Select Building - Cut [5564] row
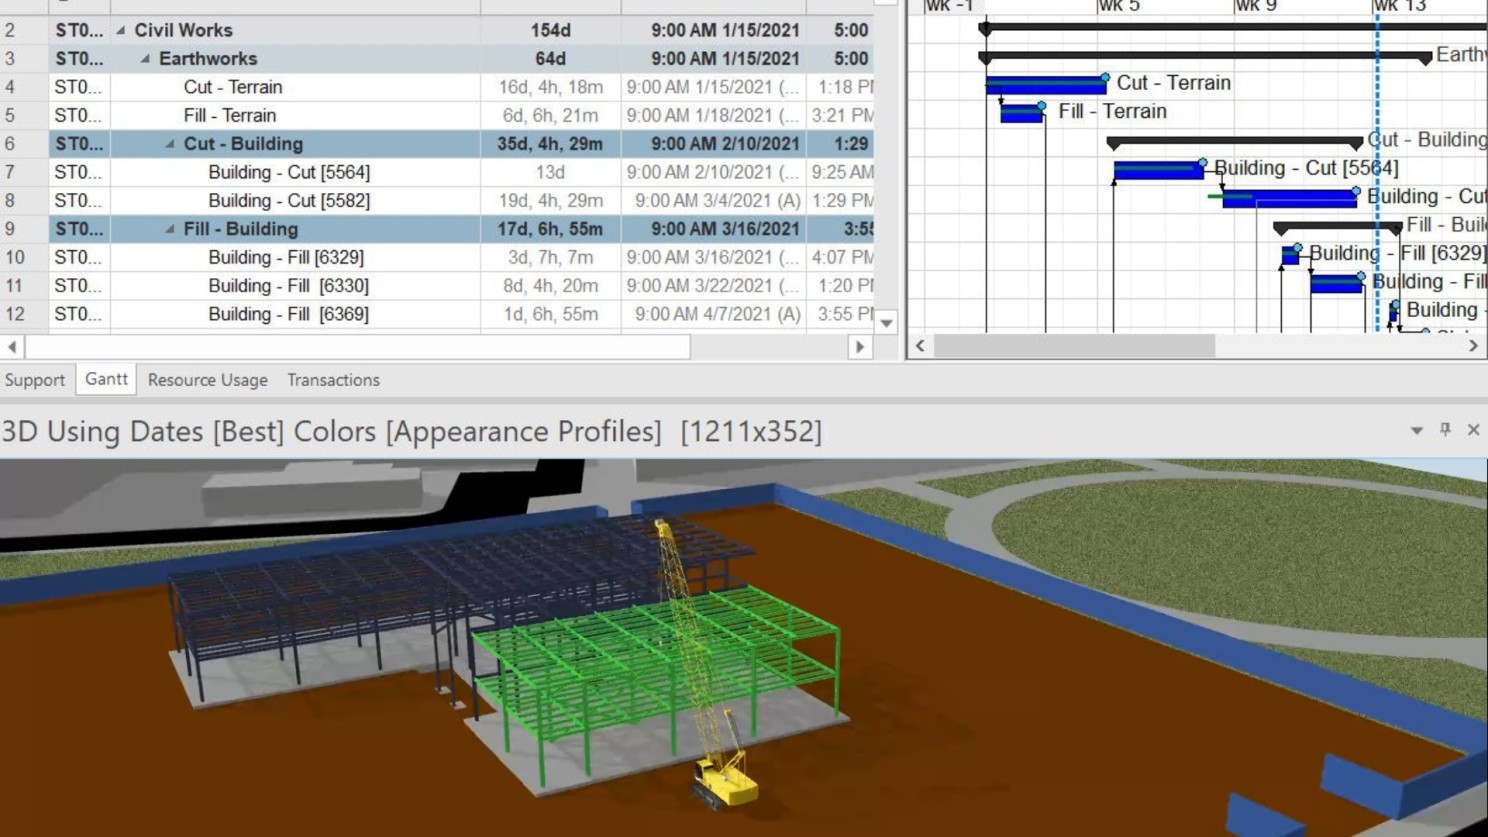 coord(437,172)
